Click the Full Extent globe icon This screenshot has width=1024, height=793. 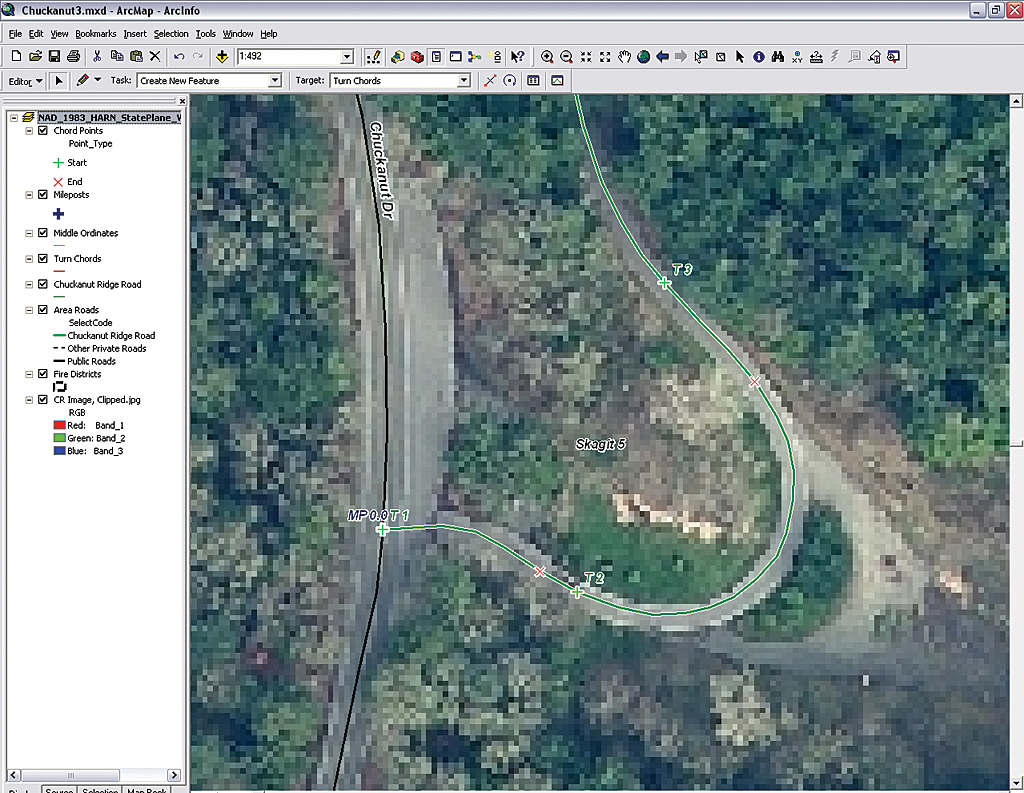point(643,57)
